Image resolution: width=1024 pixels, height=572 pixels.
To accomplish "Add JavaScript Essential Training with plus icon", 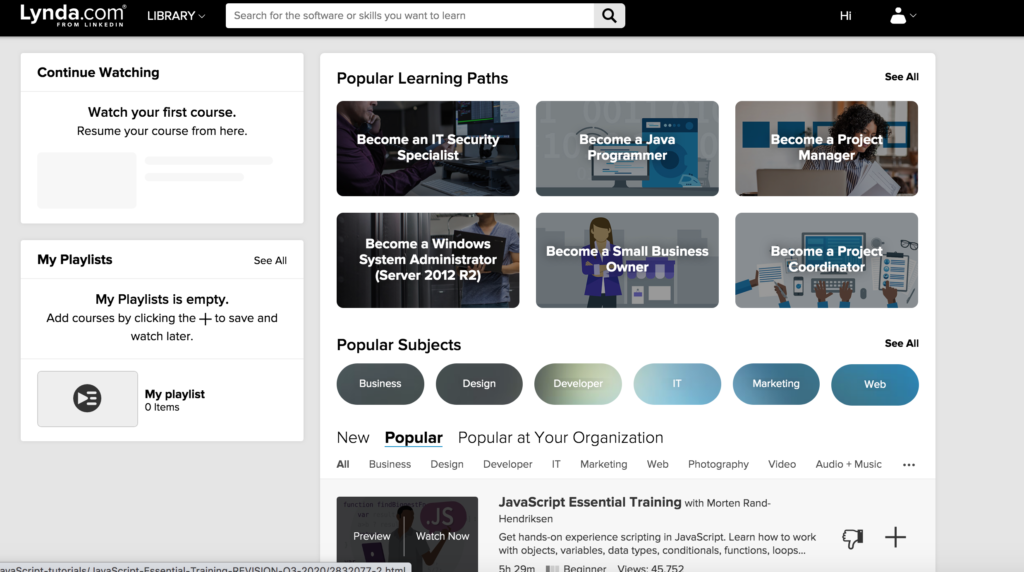I will [895, 538].
